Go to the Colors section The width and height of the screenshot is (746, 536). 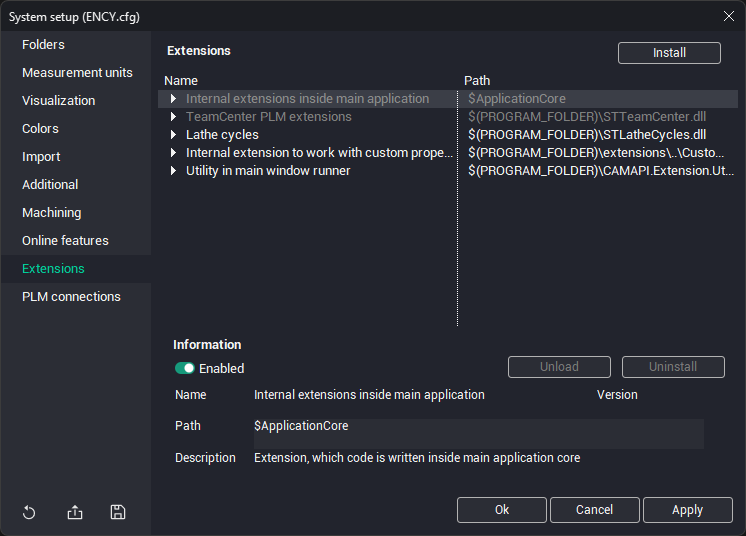(40, 129)
